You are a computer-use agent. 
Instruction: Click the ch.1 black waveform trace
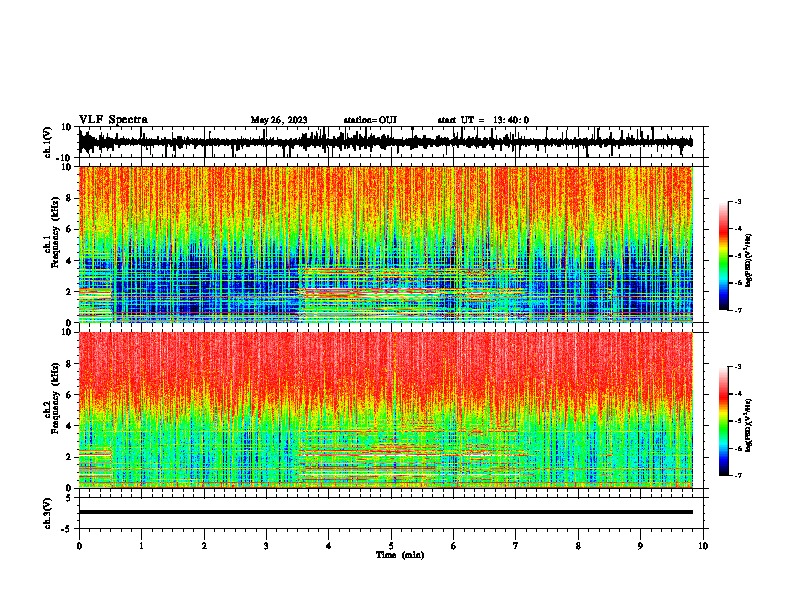pos(385,142)
